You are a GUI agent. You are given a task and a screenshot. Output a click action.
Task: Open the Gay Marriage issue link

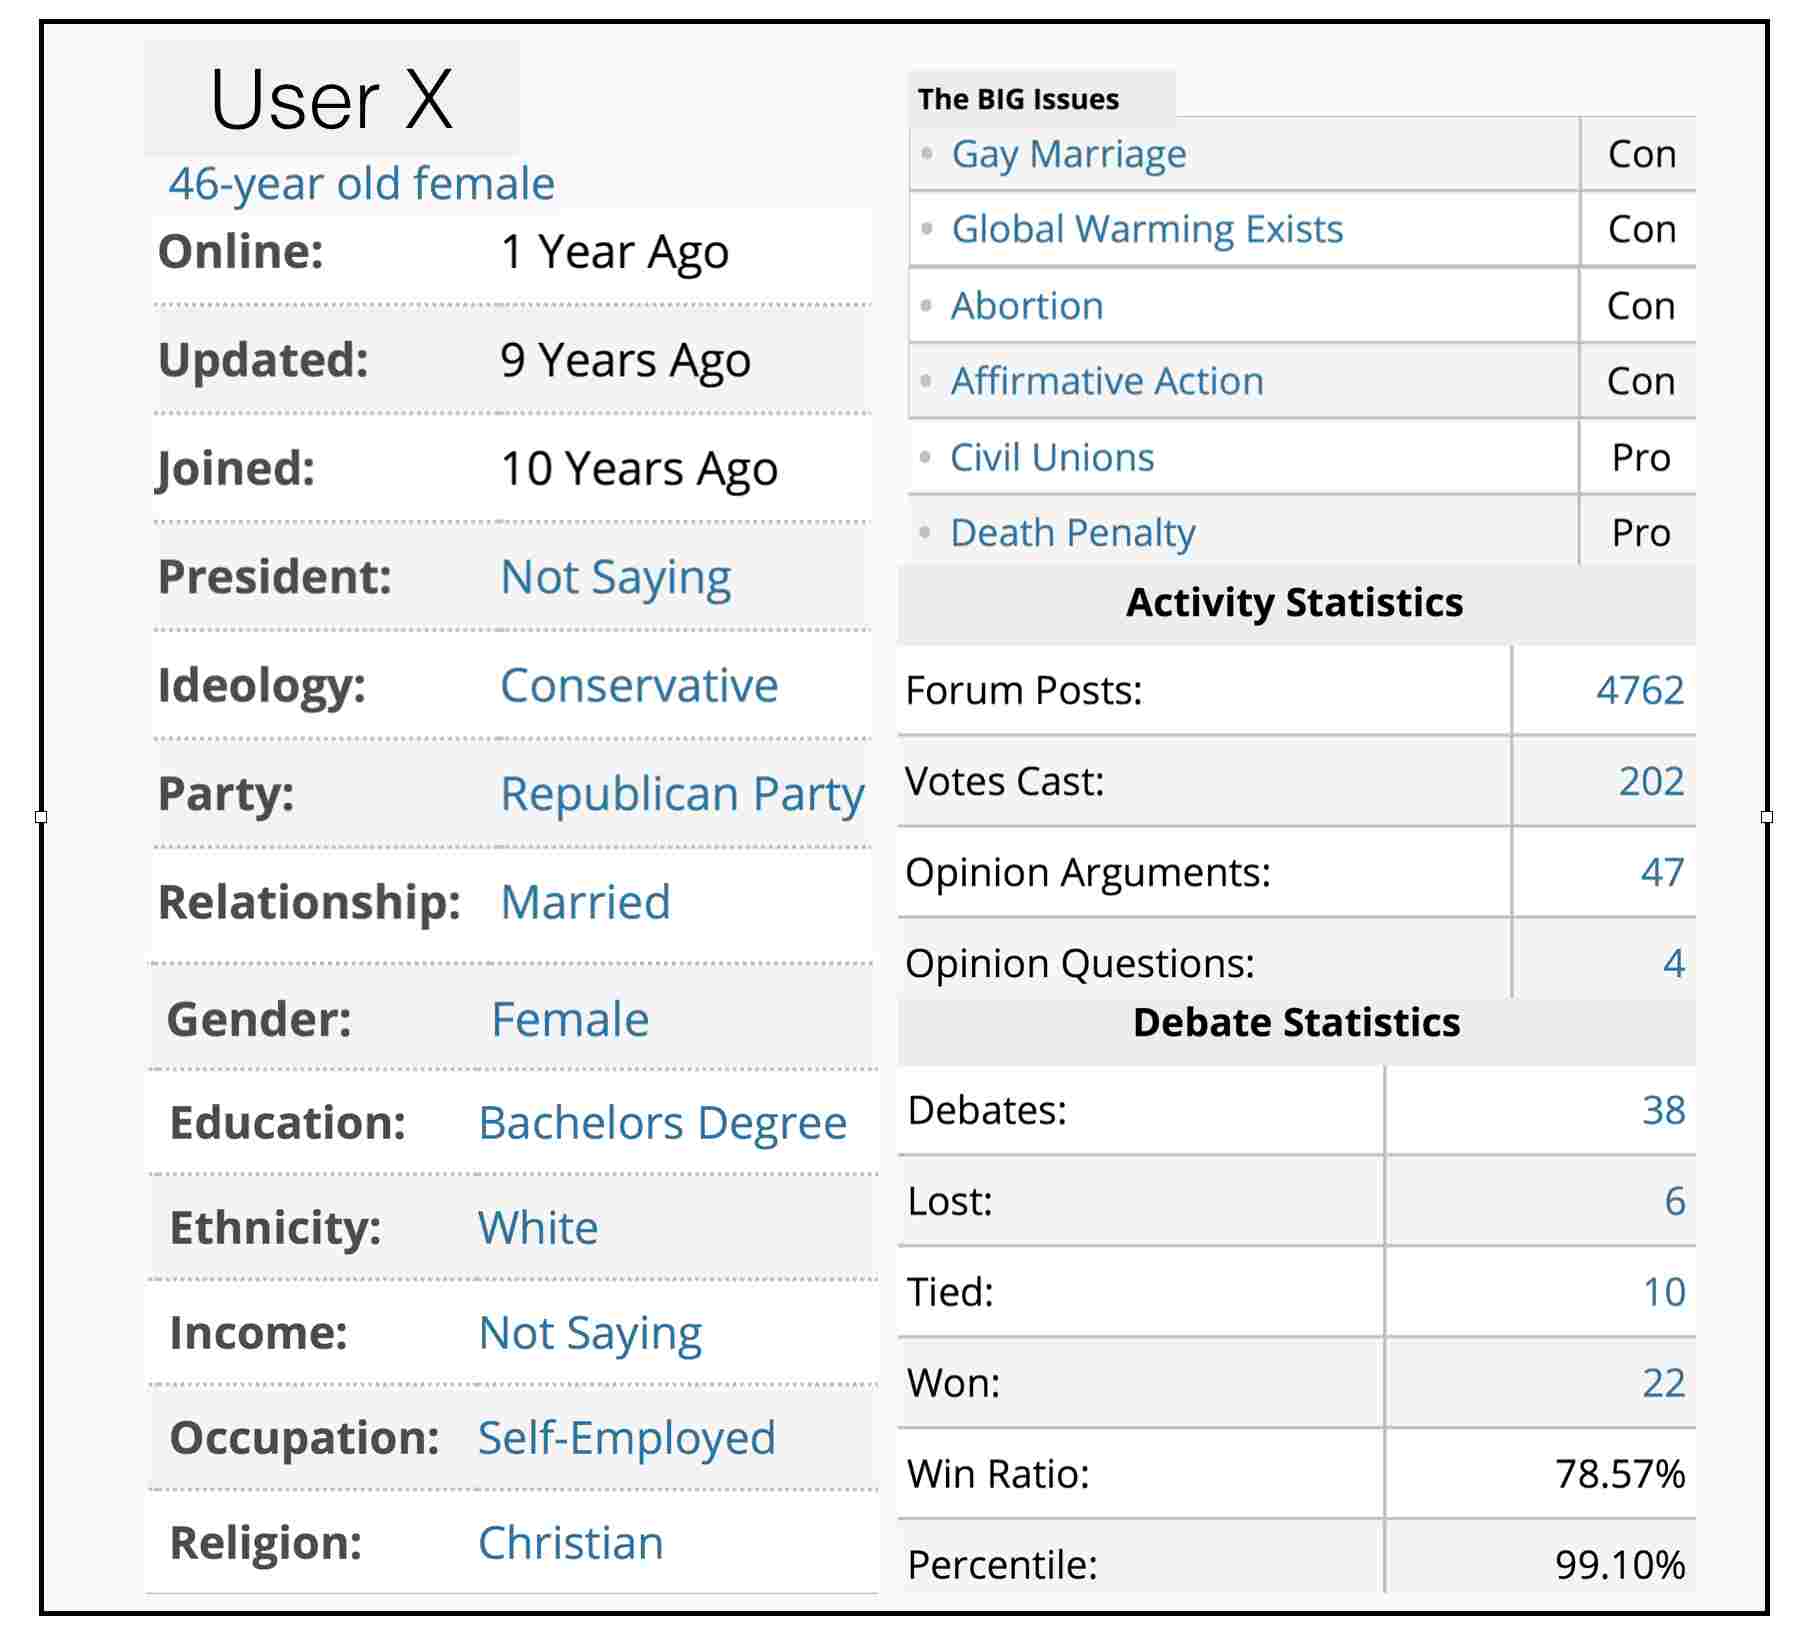tap(1069, 155)
